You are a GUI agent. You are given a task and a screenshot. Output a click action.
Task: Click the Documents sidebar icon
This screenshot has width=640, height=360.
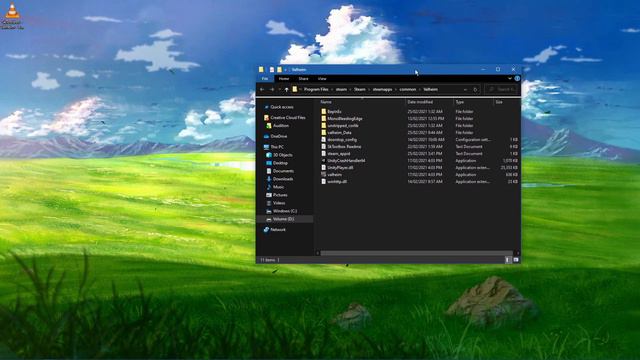coord(269,171)
